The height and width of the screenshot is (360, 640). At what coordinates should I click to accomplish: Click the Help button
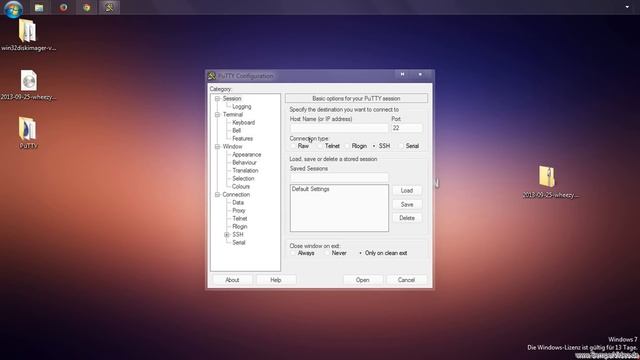coord(276,280)
